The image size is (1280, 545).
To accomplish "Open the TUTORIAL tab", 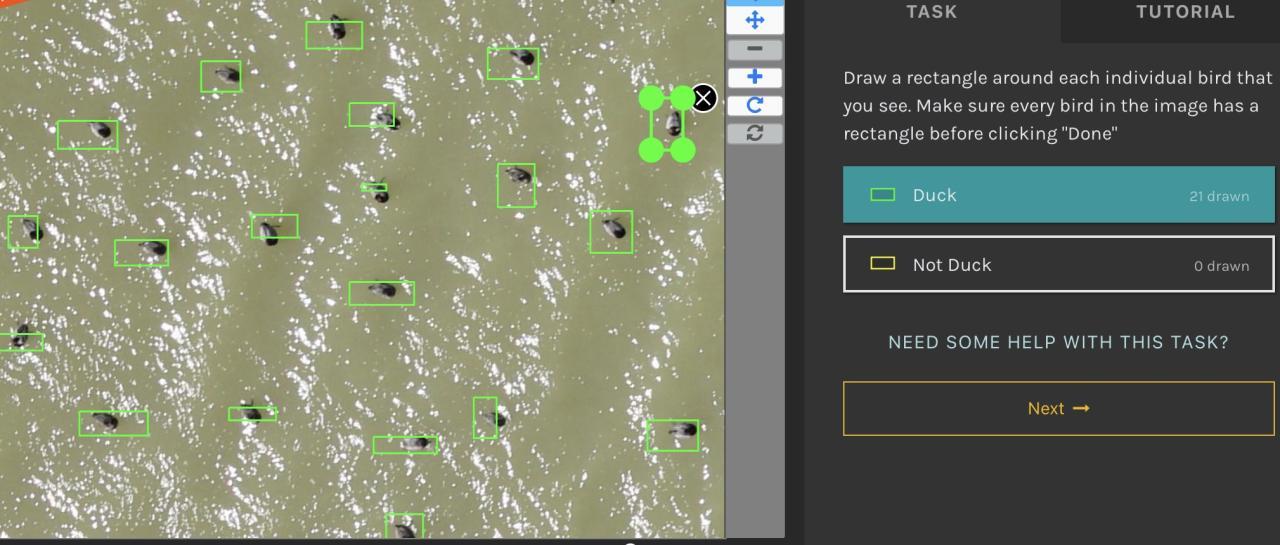I will [1184, 13].
